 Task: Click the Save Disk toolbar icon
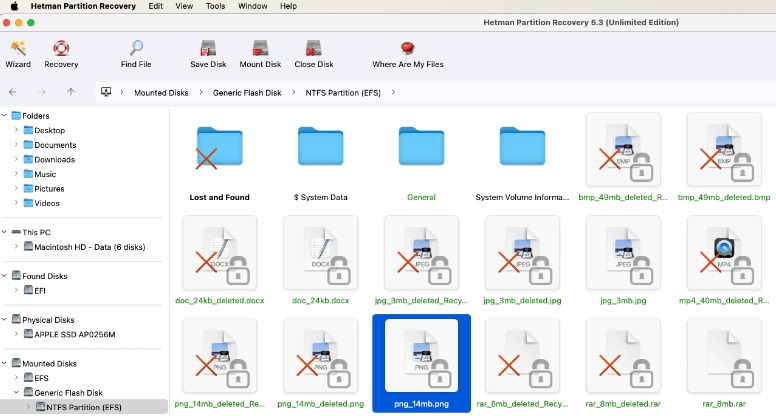click(208, 48)
